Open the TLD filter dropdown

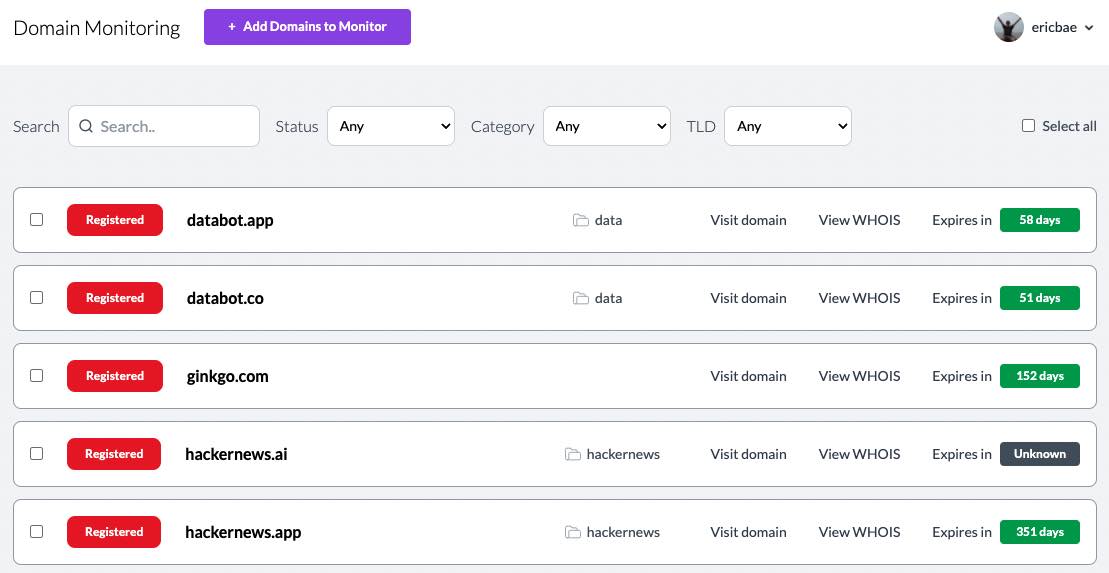point(788,126)
